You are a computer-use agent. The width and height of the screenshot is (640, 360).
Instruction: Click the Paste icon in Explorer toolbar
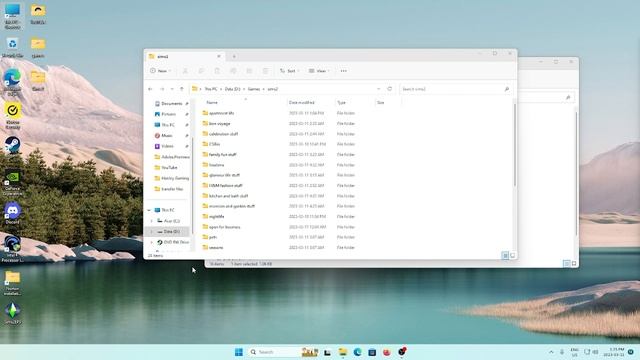(217, 71)
